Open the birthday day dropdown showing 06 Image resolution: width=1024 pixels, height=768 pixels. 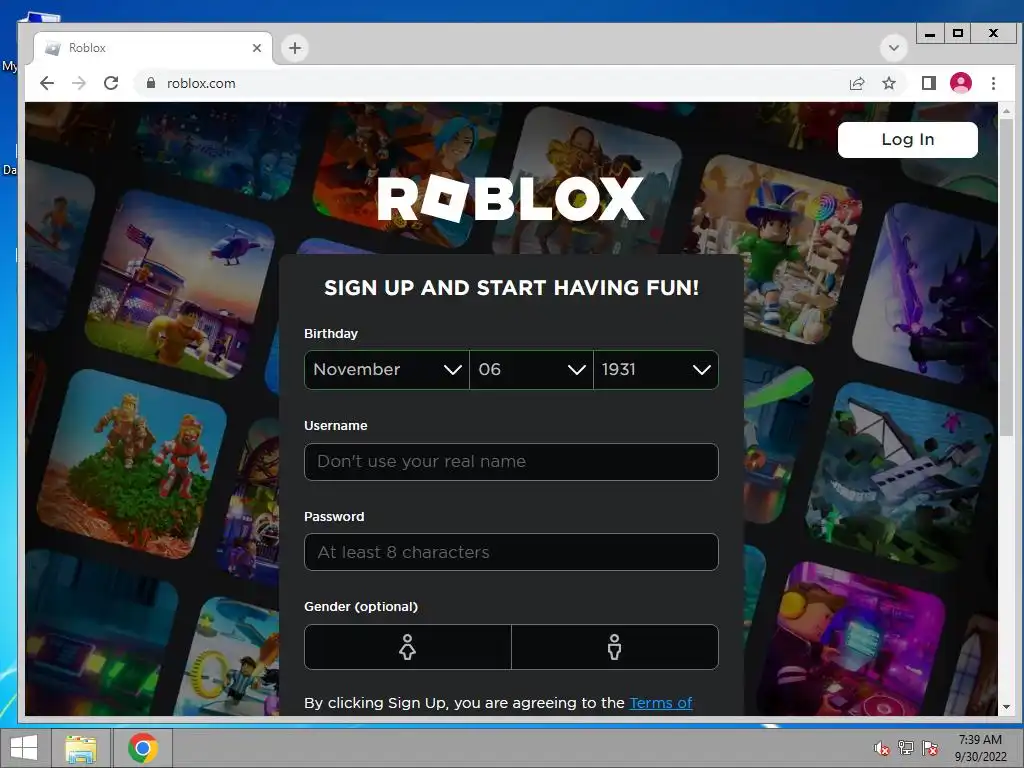[x=532, y=370]
